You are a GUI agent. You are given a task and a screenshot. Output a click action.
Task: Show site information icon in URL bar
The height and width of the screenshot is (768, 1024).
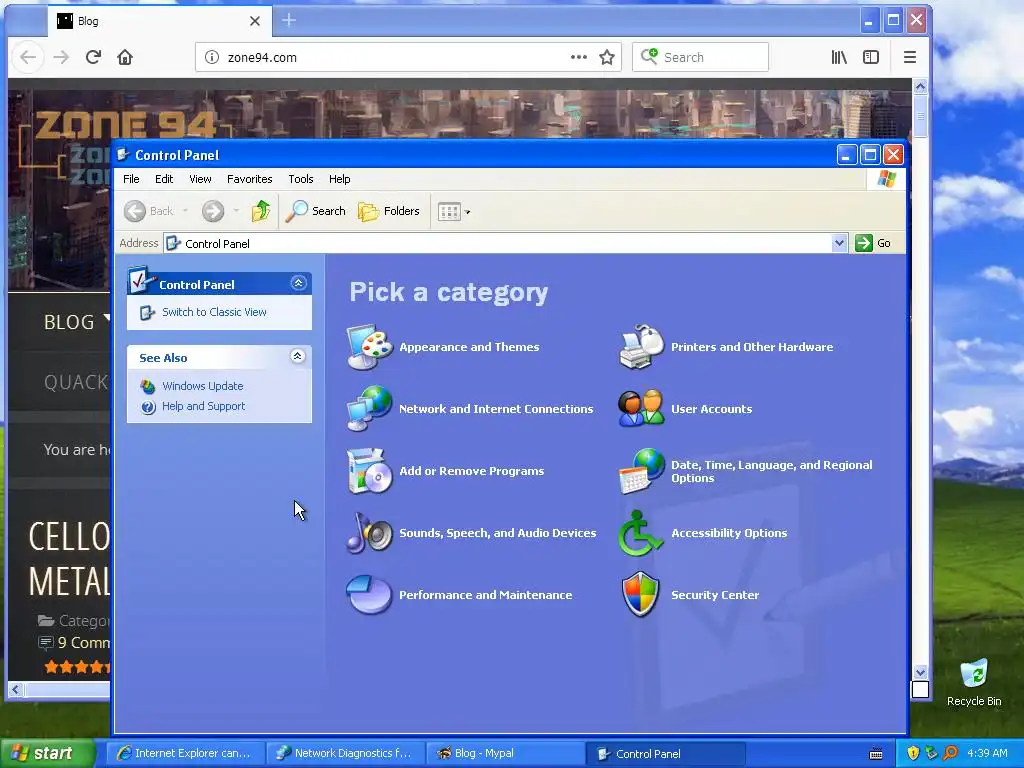tap(212, 57)
